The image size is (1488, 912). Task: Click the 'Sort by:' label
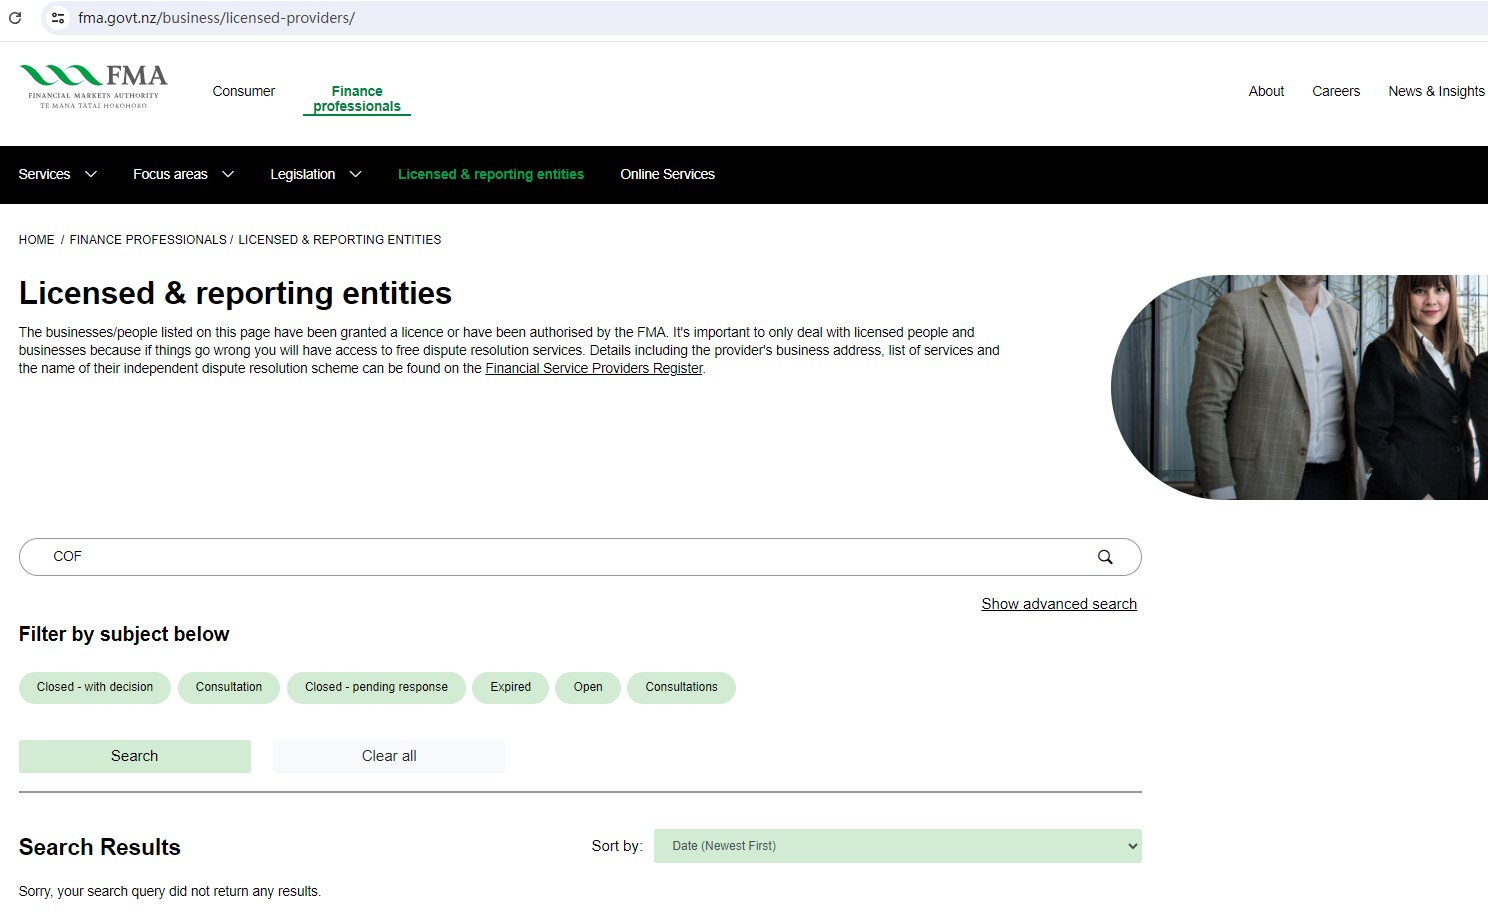coord(617,846)
